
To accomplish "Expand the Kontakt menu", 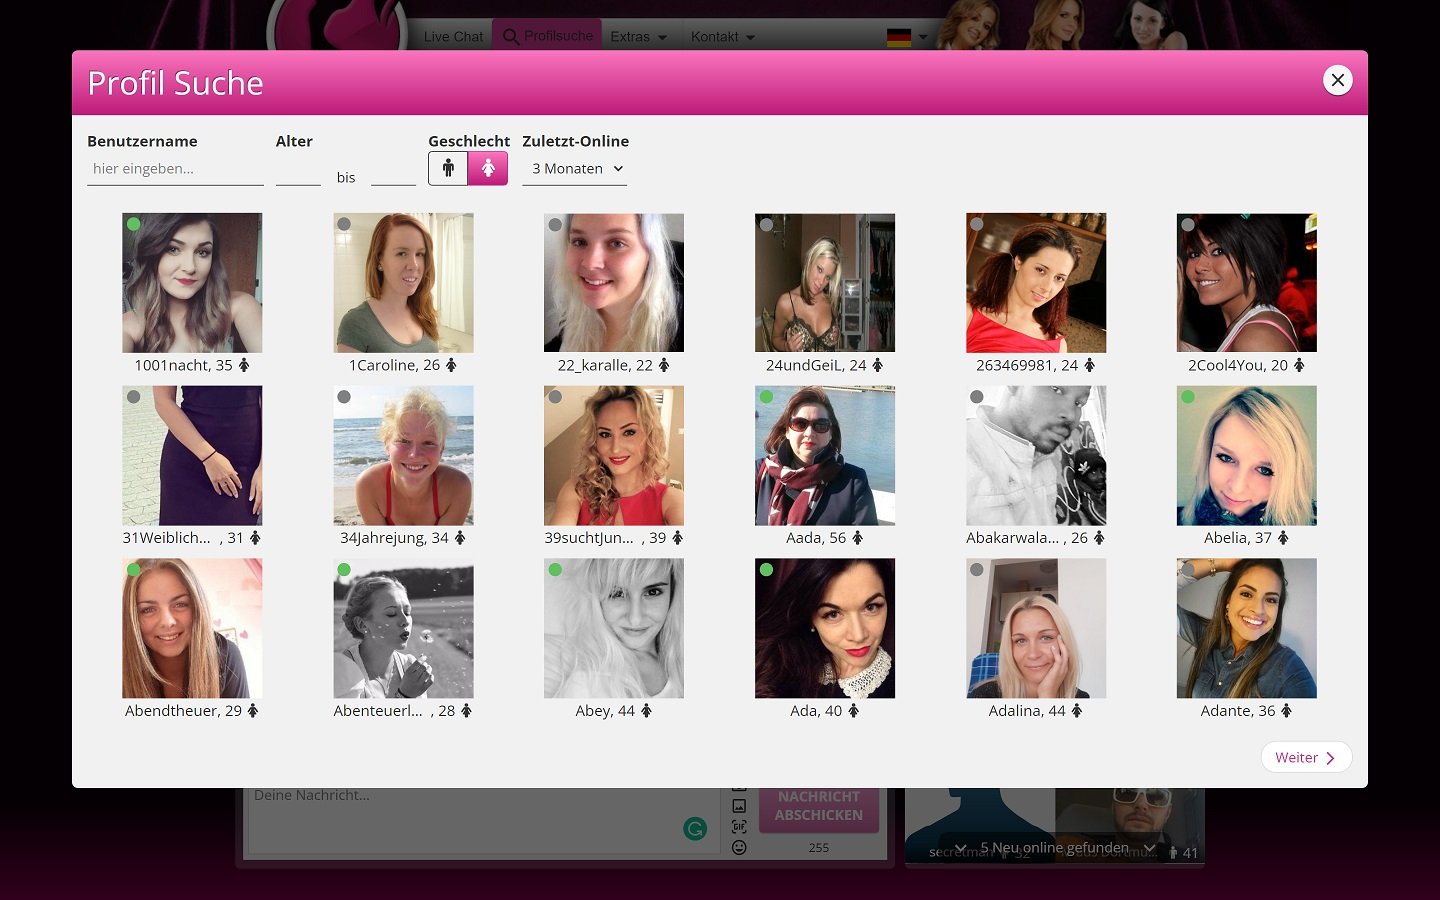I will point(722,37).
